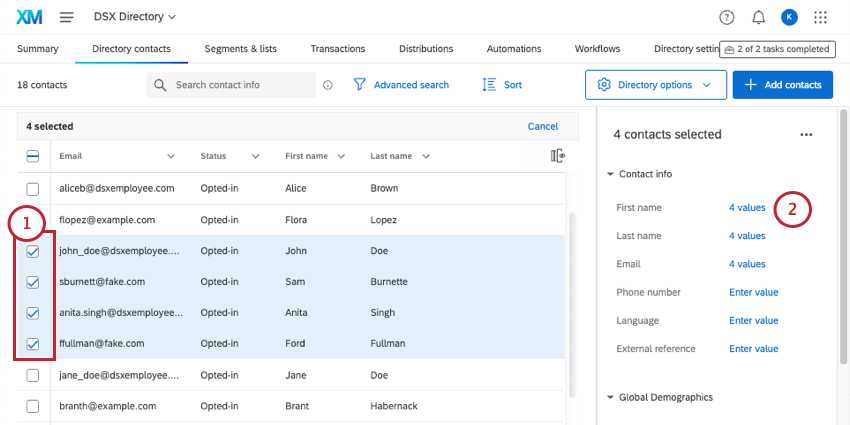Open the help question mark icon
The height and width of the screenshot is (425, 850).
coord(727,17)
